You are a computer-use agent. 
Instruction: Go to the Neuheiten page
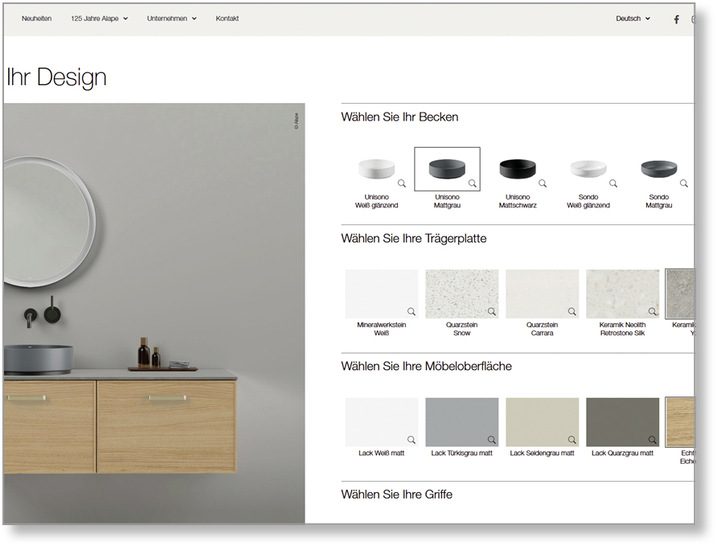(37, 18)
